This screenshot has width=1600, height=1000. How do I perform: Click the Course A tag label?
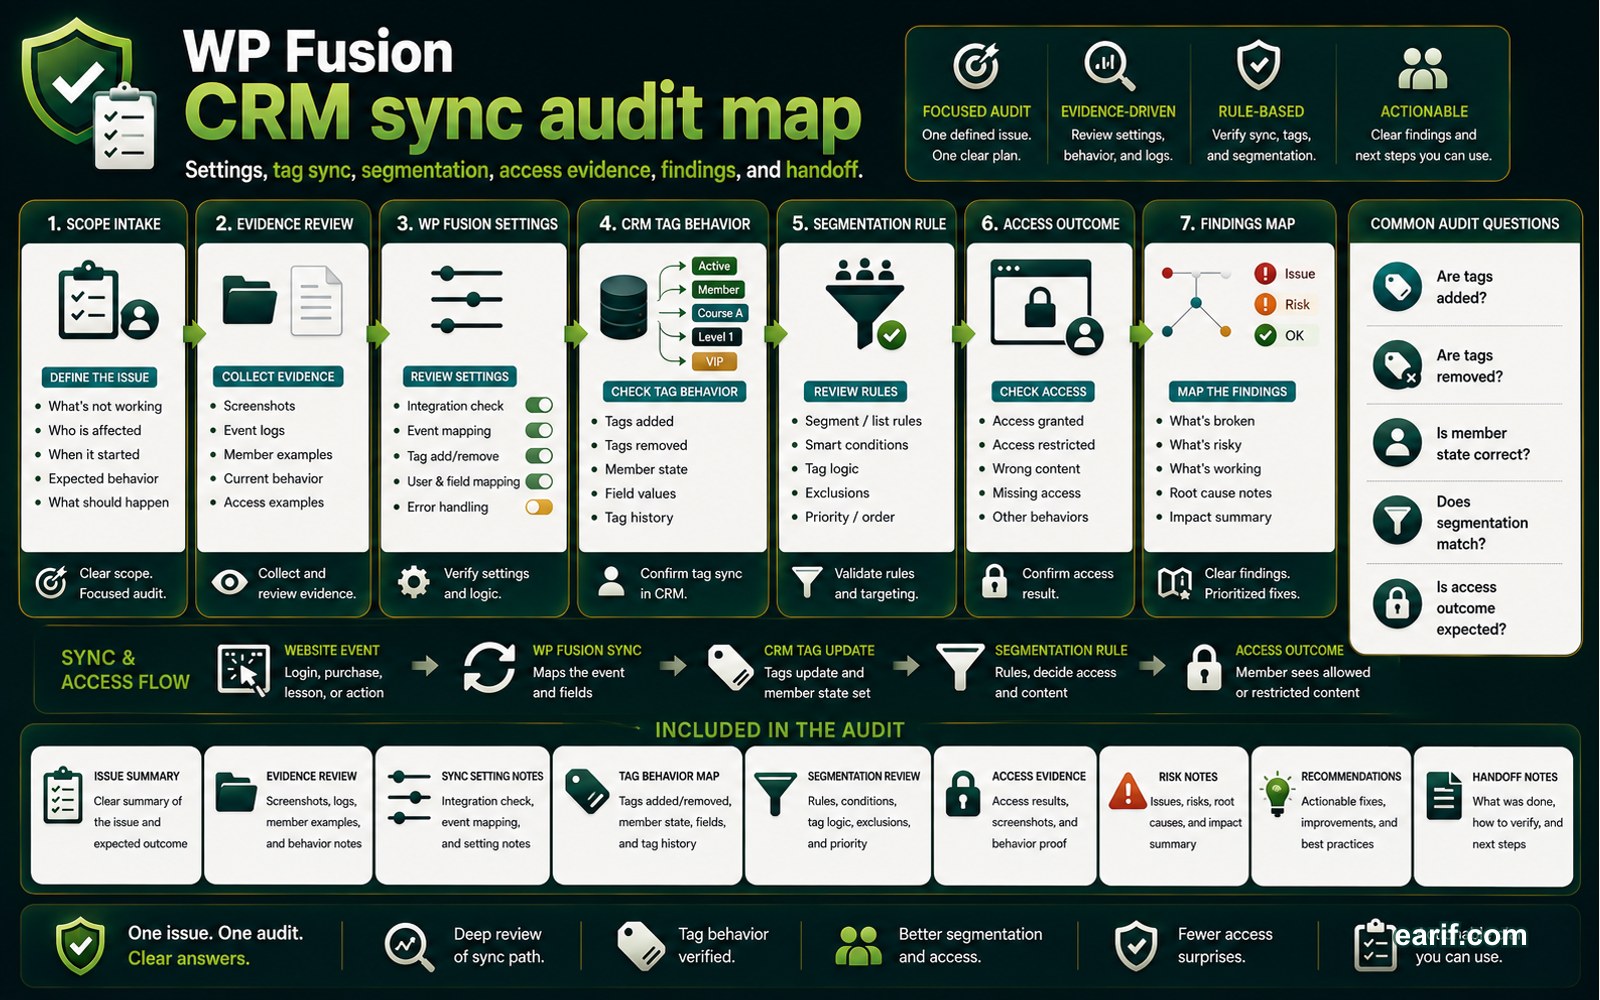coord(719,313)
